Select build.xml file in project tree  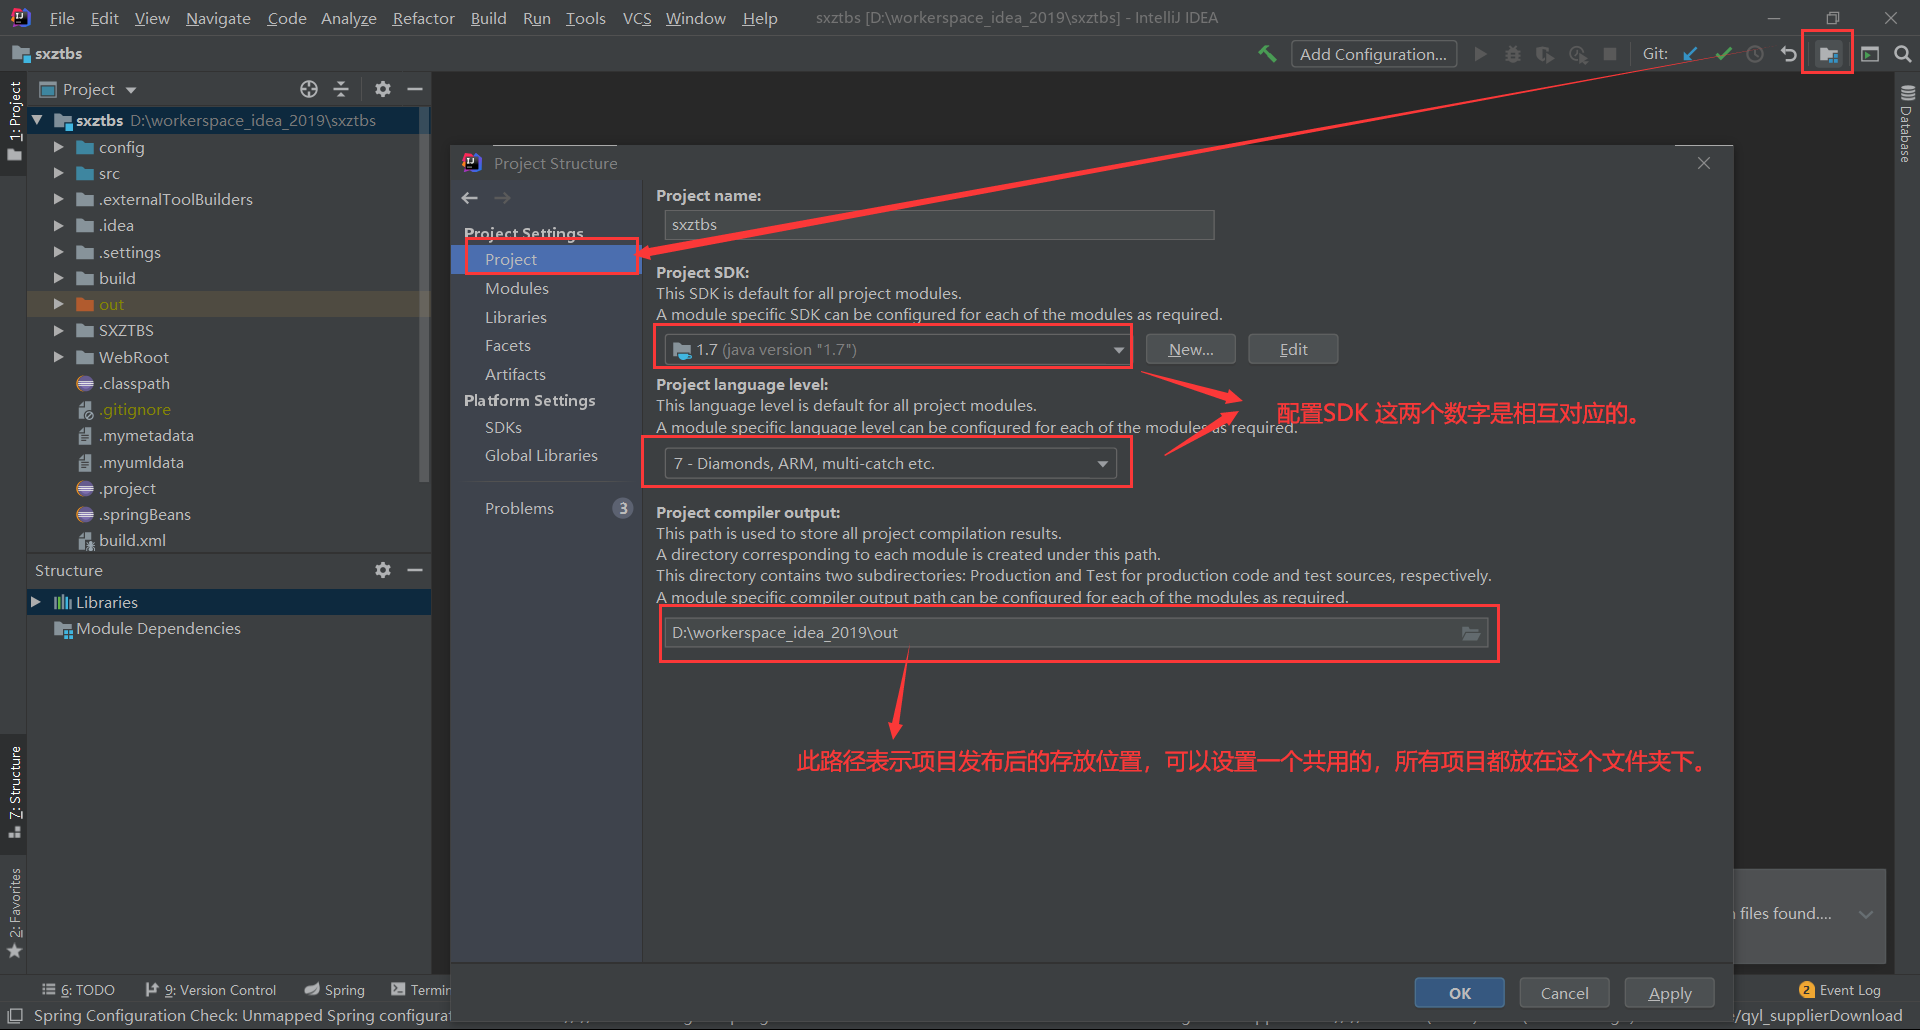tap(132, 540)
